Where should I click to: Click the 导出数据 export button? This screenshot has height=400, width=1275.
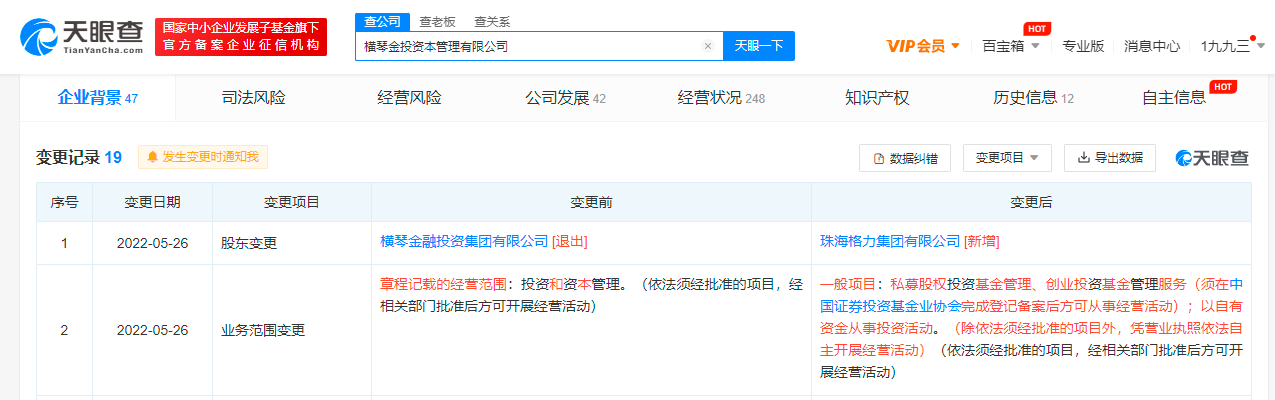(x=1109, y=158)
